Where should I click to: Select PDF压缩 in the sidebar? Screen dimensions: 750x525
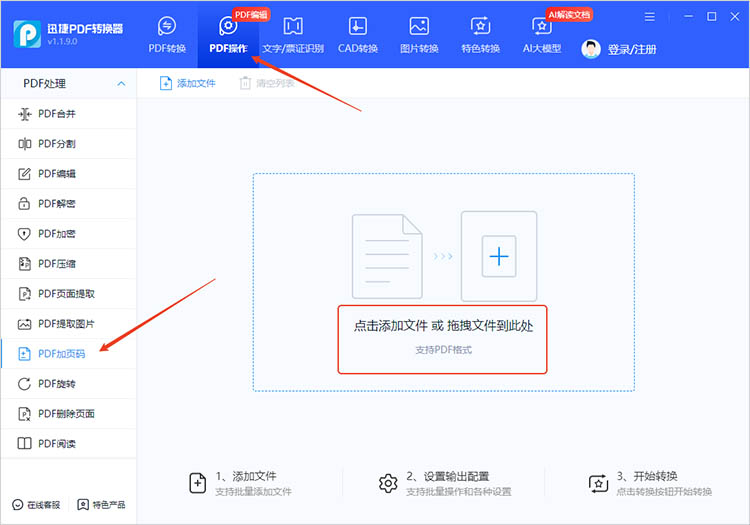pos(68,264)
